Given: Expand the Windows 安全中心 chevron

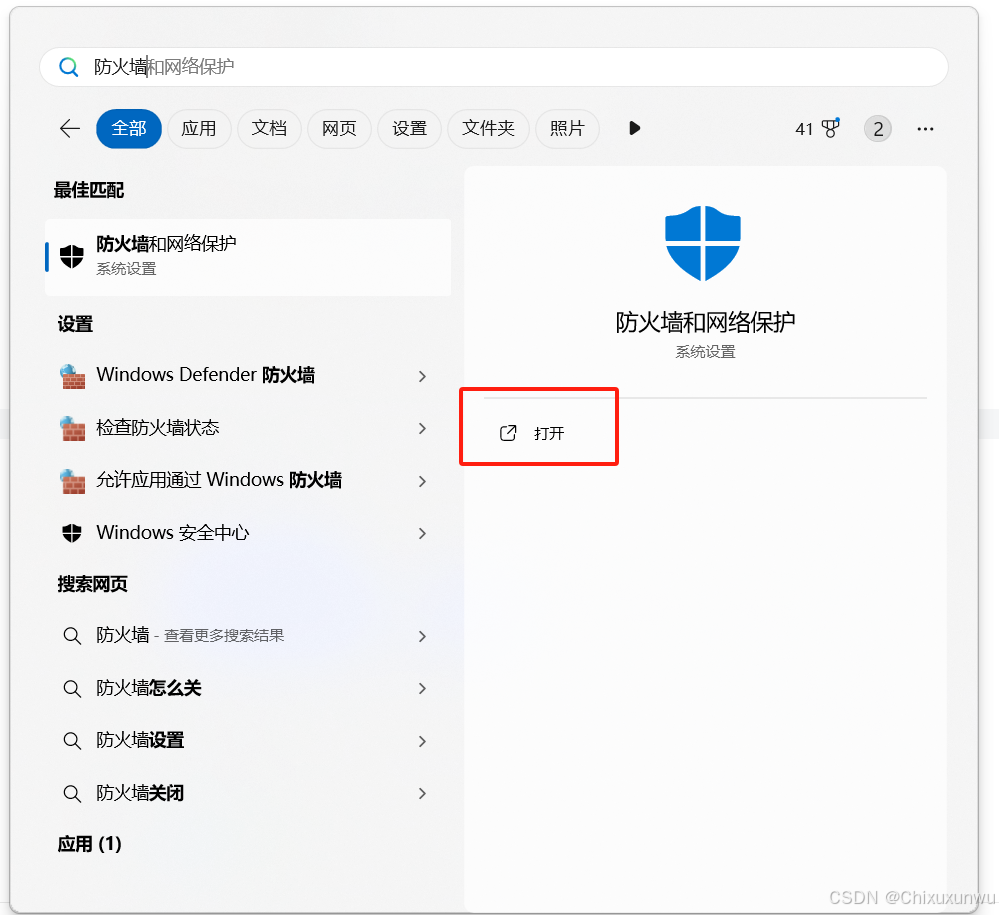Looking at the screenshot, I should (x=422, y=534).
